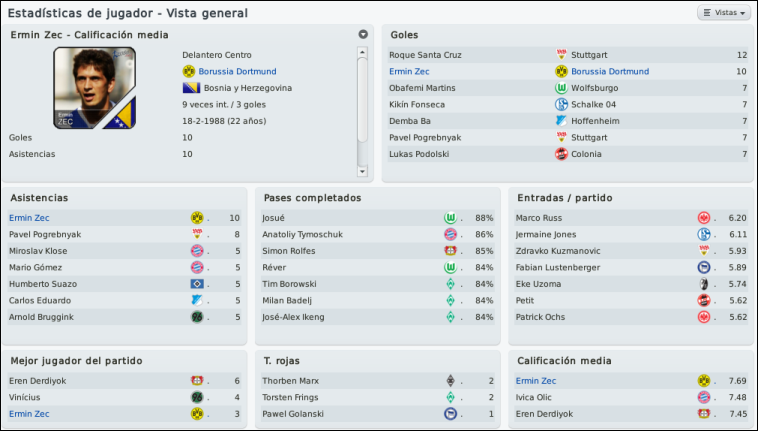
Task: Click the Bayern crest beside Anatoliy Tymoschuk
Action: [x=450, y=234]
